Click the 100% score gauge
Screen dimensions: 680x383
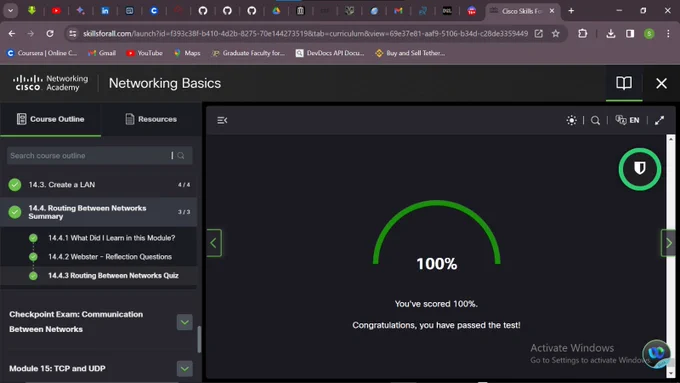pyautogui.click(x=436, y=236)
